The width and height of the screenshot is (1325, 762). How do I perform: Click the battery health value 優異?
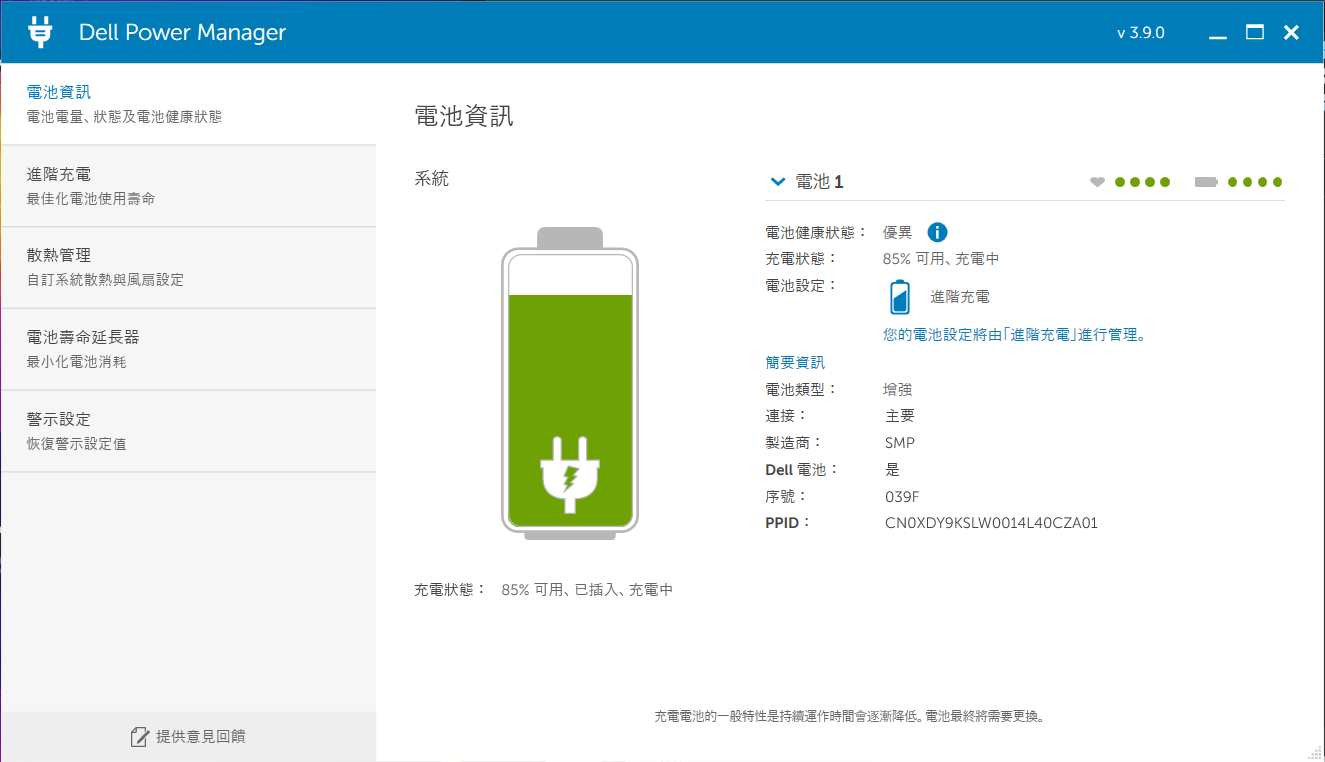(x=897, y=232)
